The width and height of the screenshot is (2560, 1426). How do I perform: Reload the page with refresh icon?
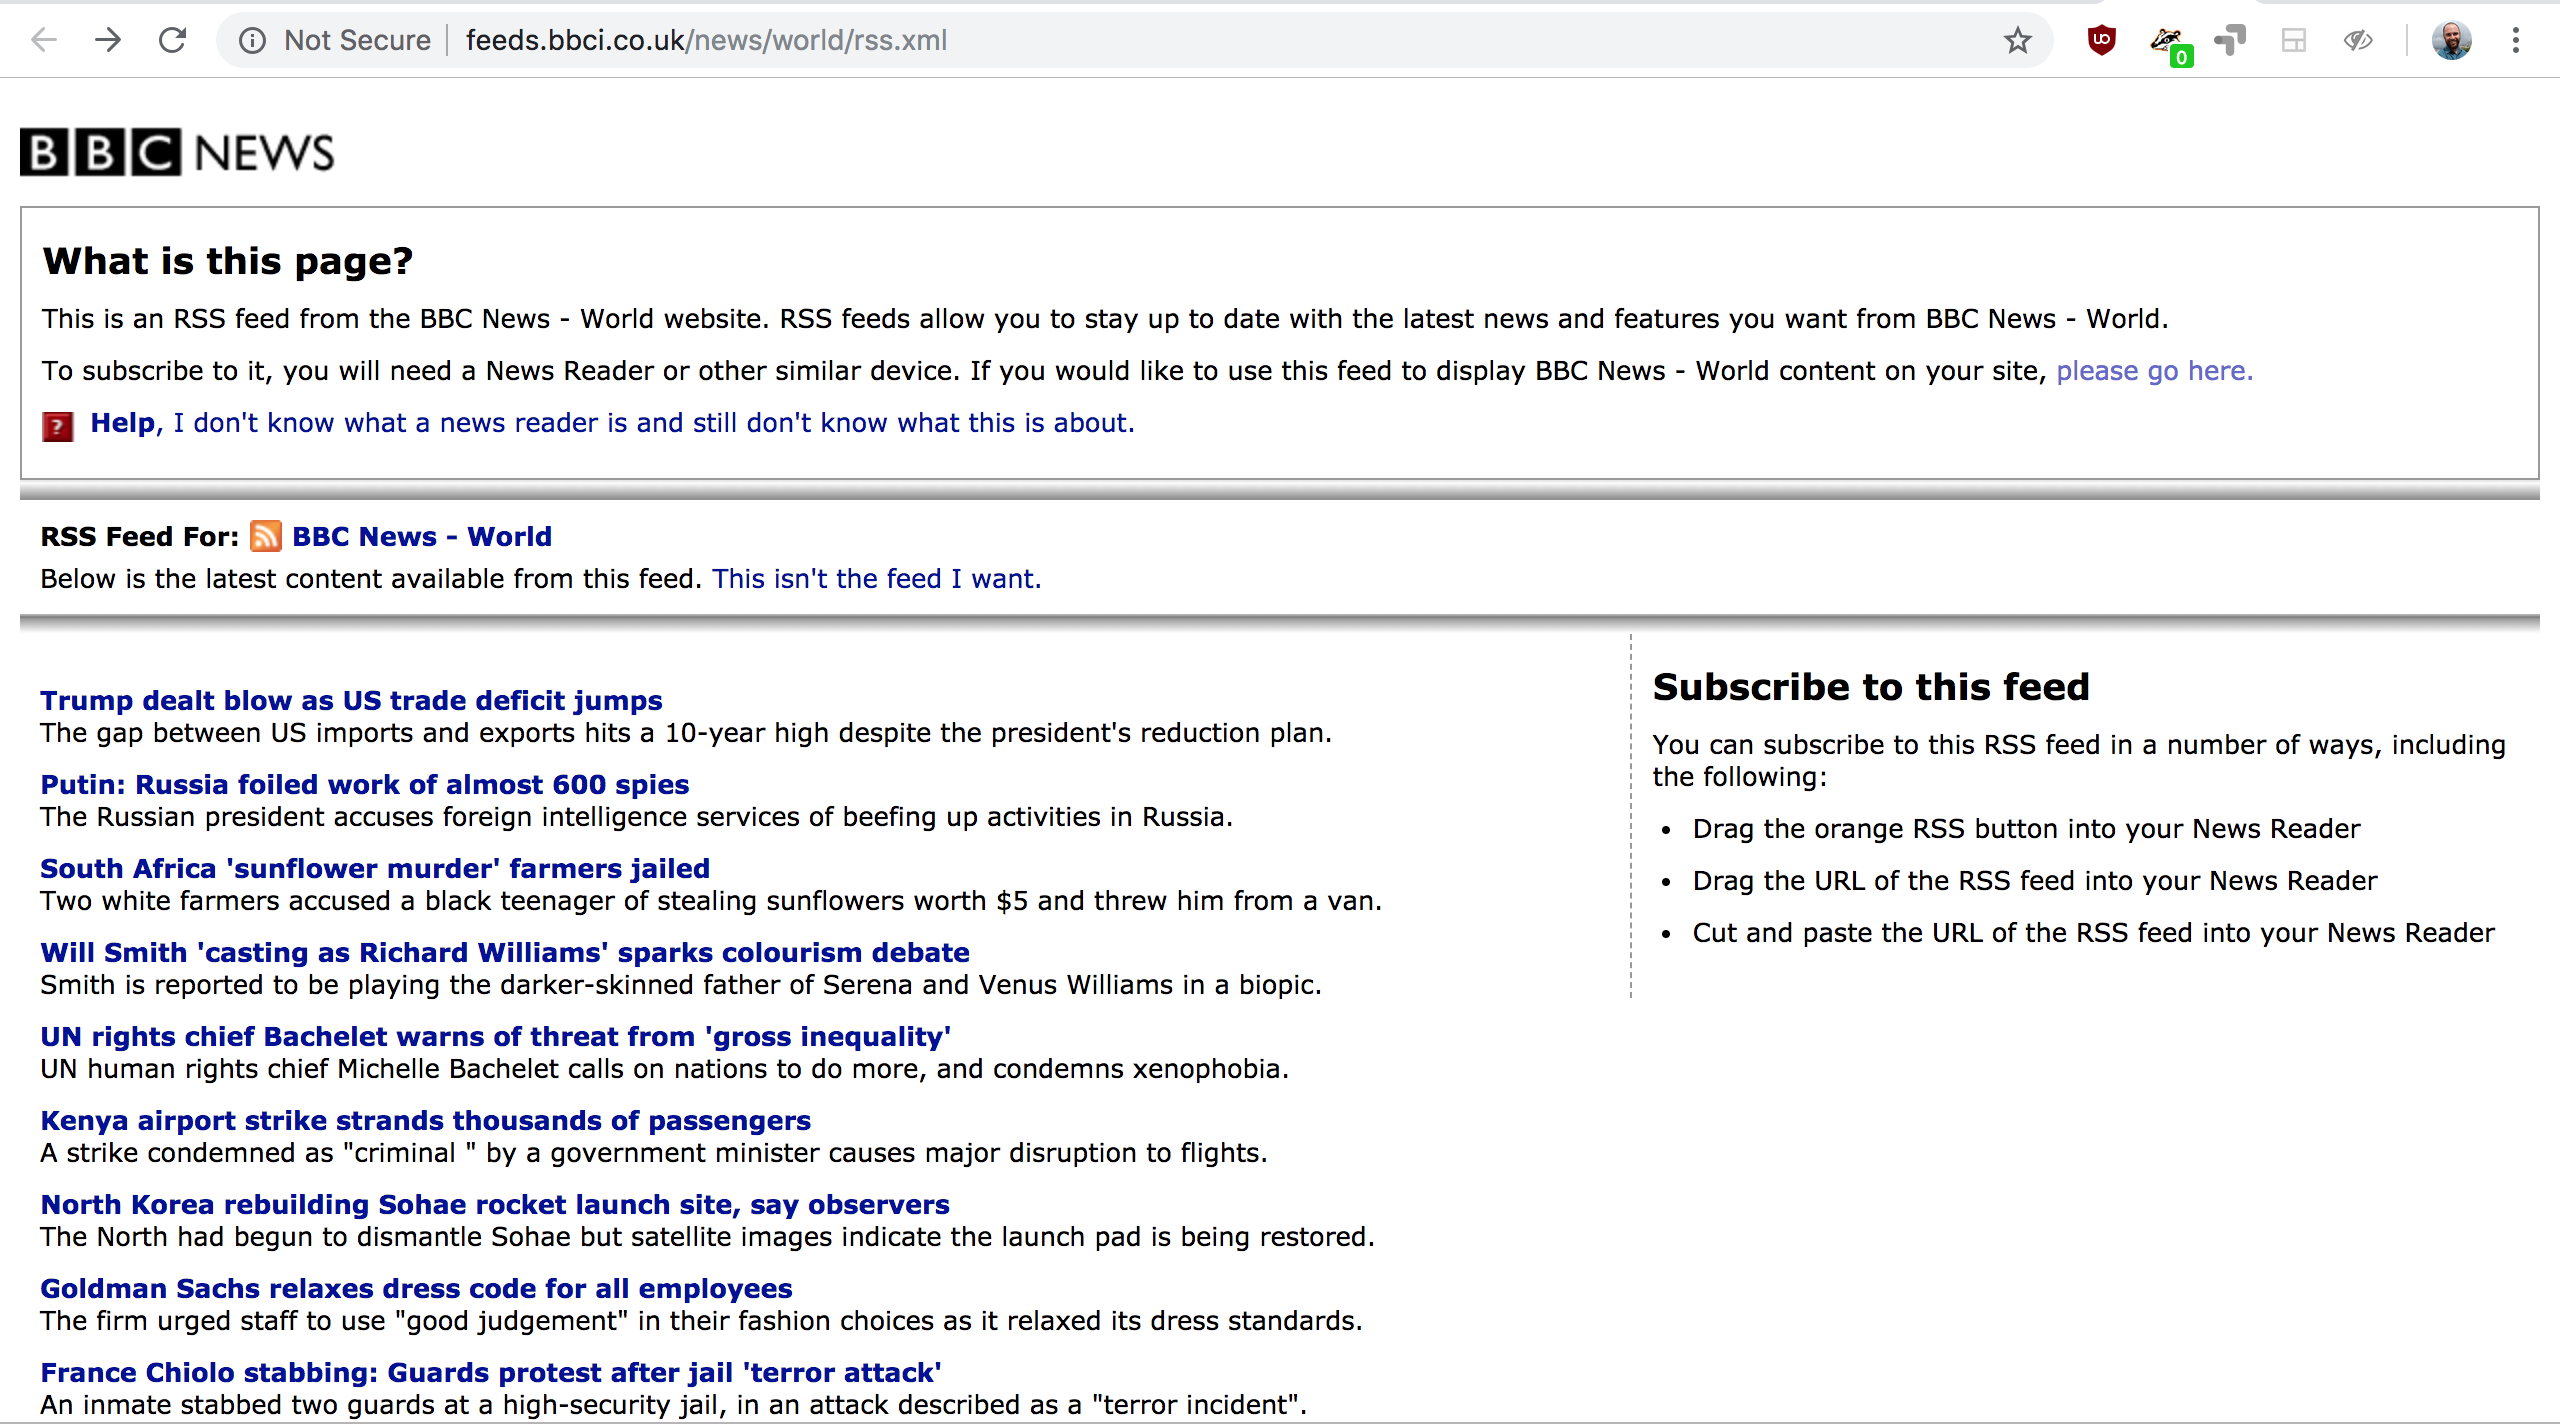click(173, 40)
